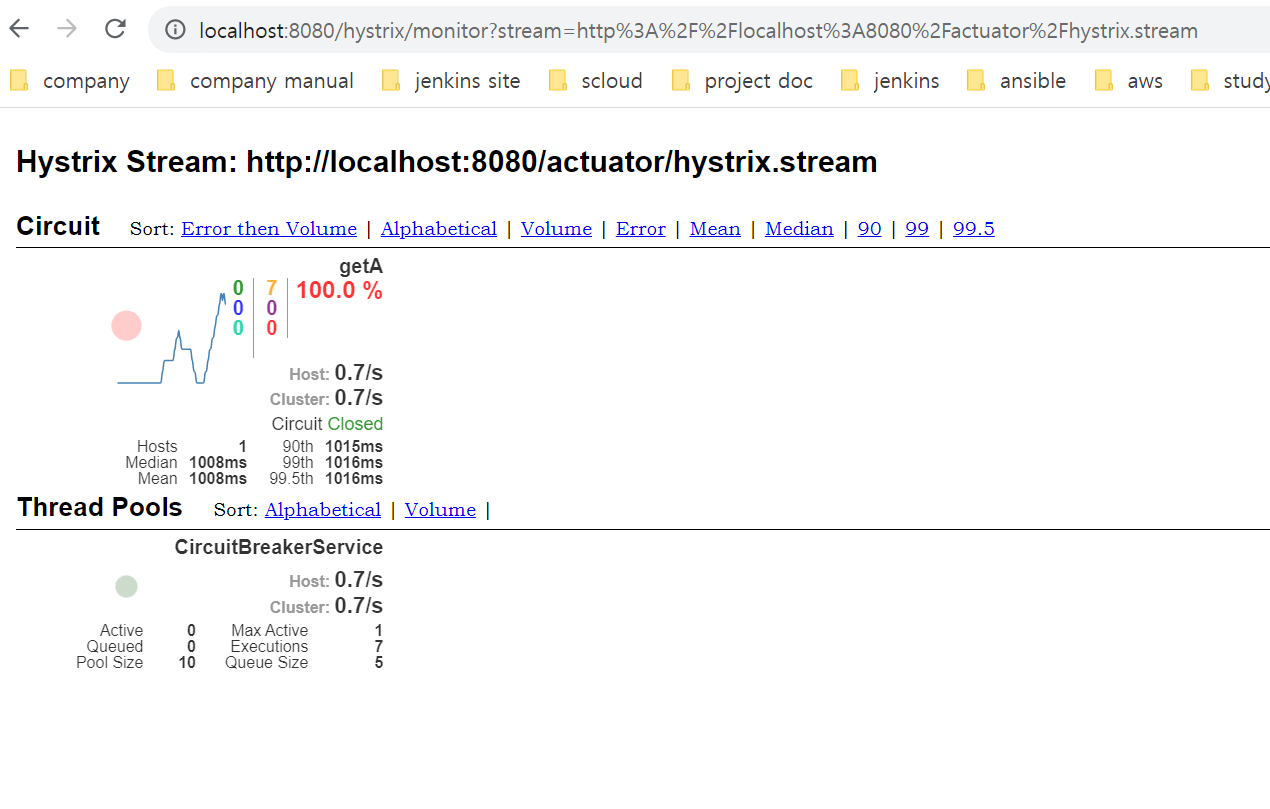
Task: Sort thread pools by Volume
Action: pyautogui.click(x=440, y=510)
